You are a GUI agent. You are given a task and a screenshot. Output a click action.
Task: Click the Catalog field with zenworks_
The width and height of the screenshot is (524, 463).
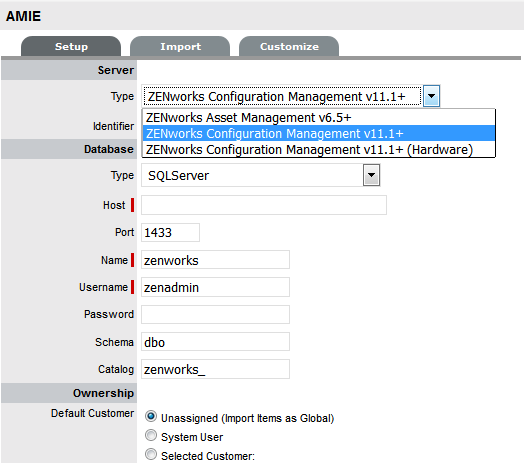(215, 369)
